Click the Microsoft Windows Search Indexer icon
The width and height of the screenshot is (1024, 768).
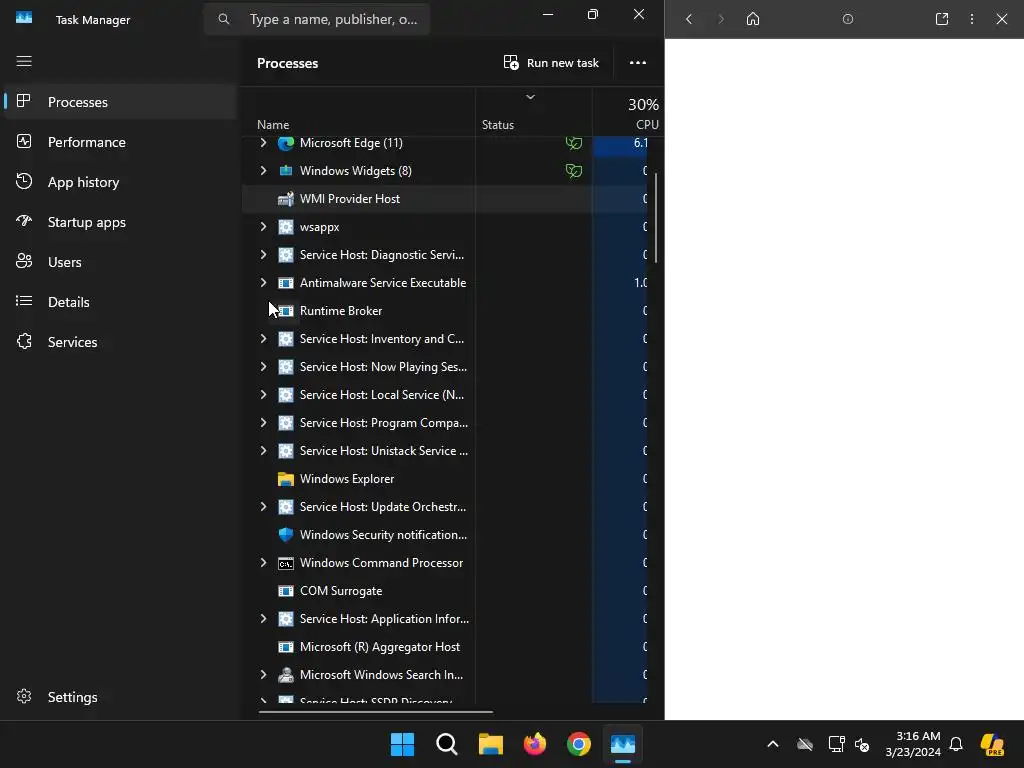[285, 675]
